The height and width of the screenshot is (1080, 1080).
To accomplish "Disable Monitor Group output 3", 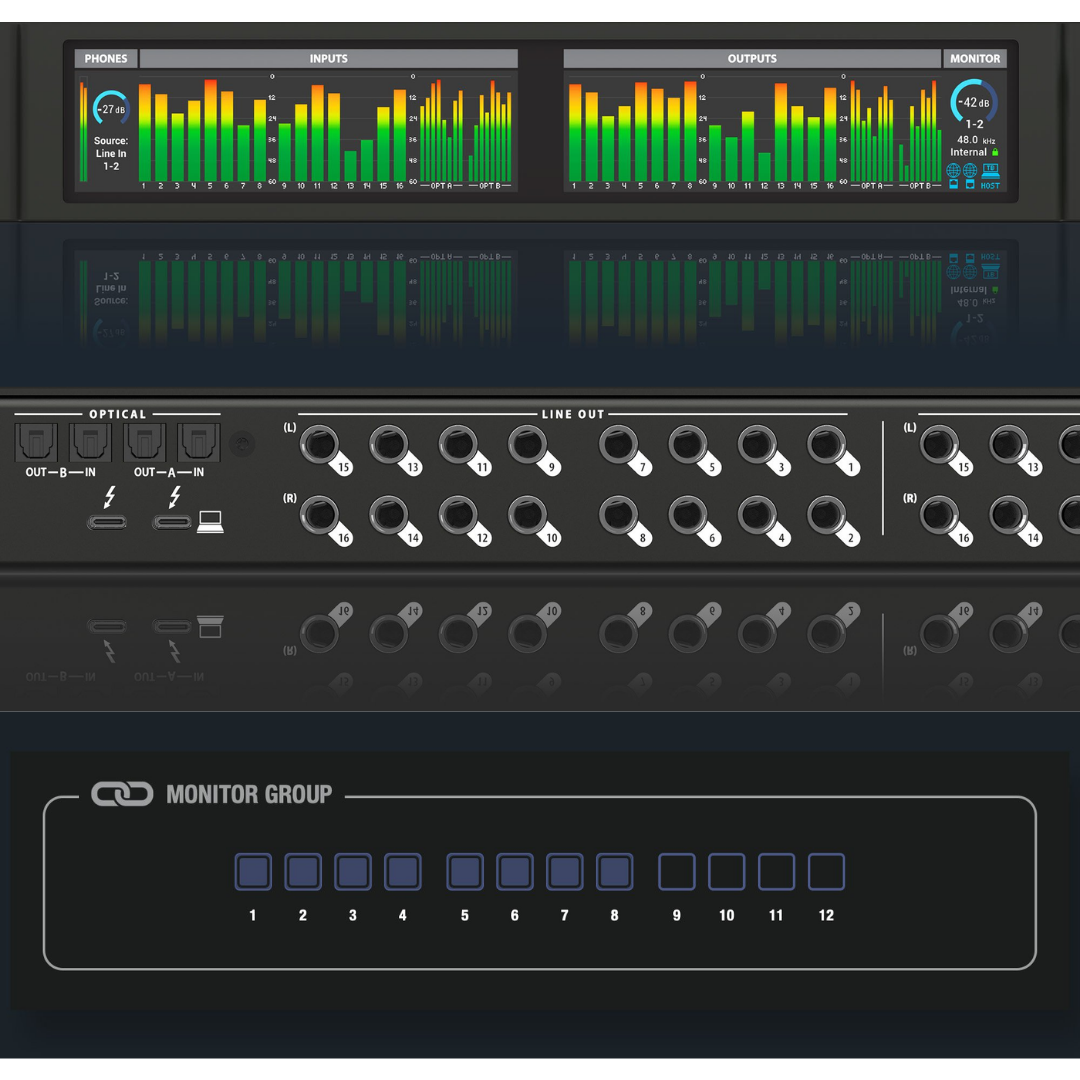I will (353, 871).
